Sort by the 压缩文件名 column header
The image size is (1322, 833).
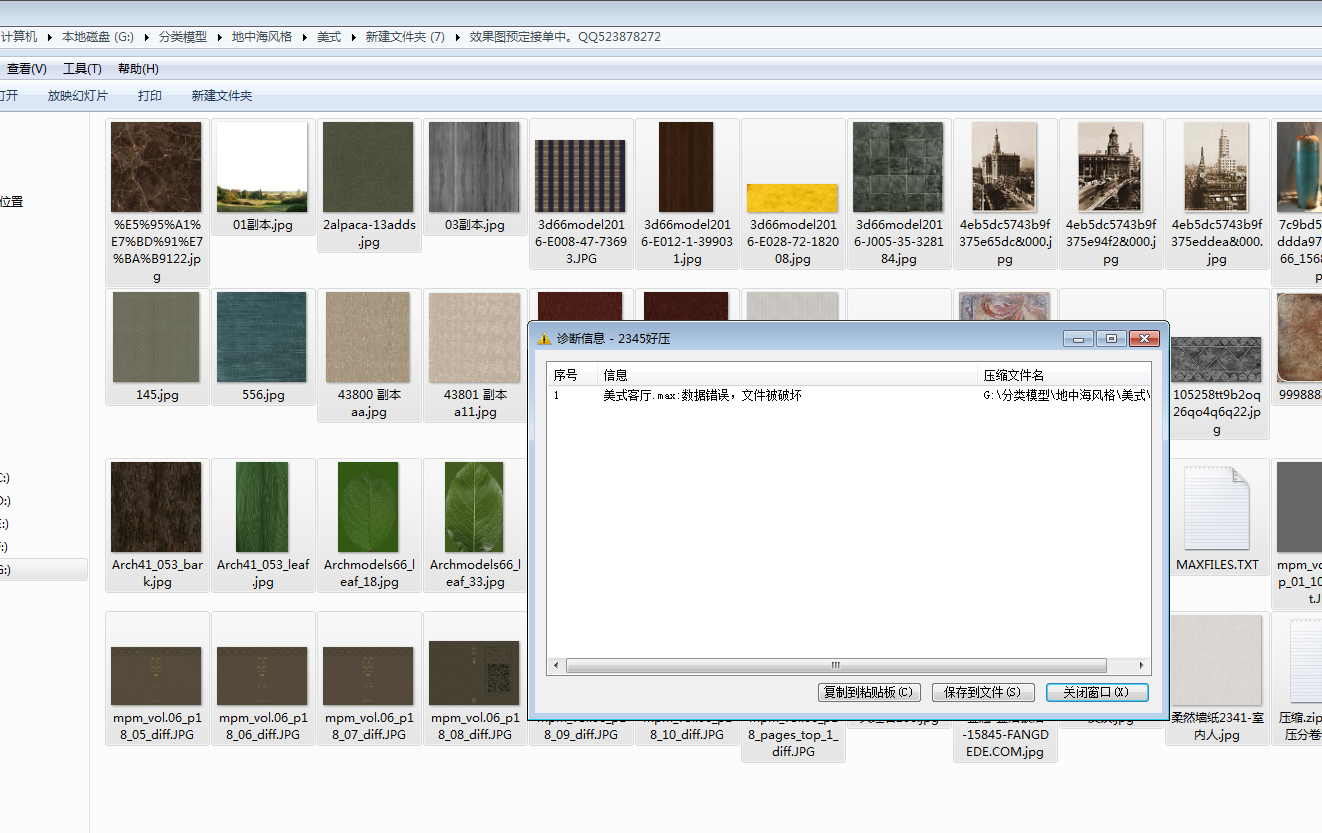[x=1064, y=375]
